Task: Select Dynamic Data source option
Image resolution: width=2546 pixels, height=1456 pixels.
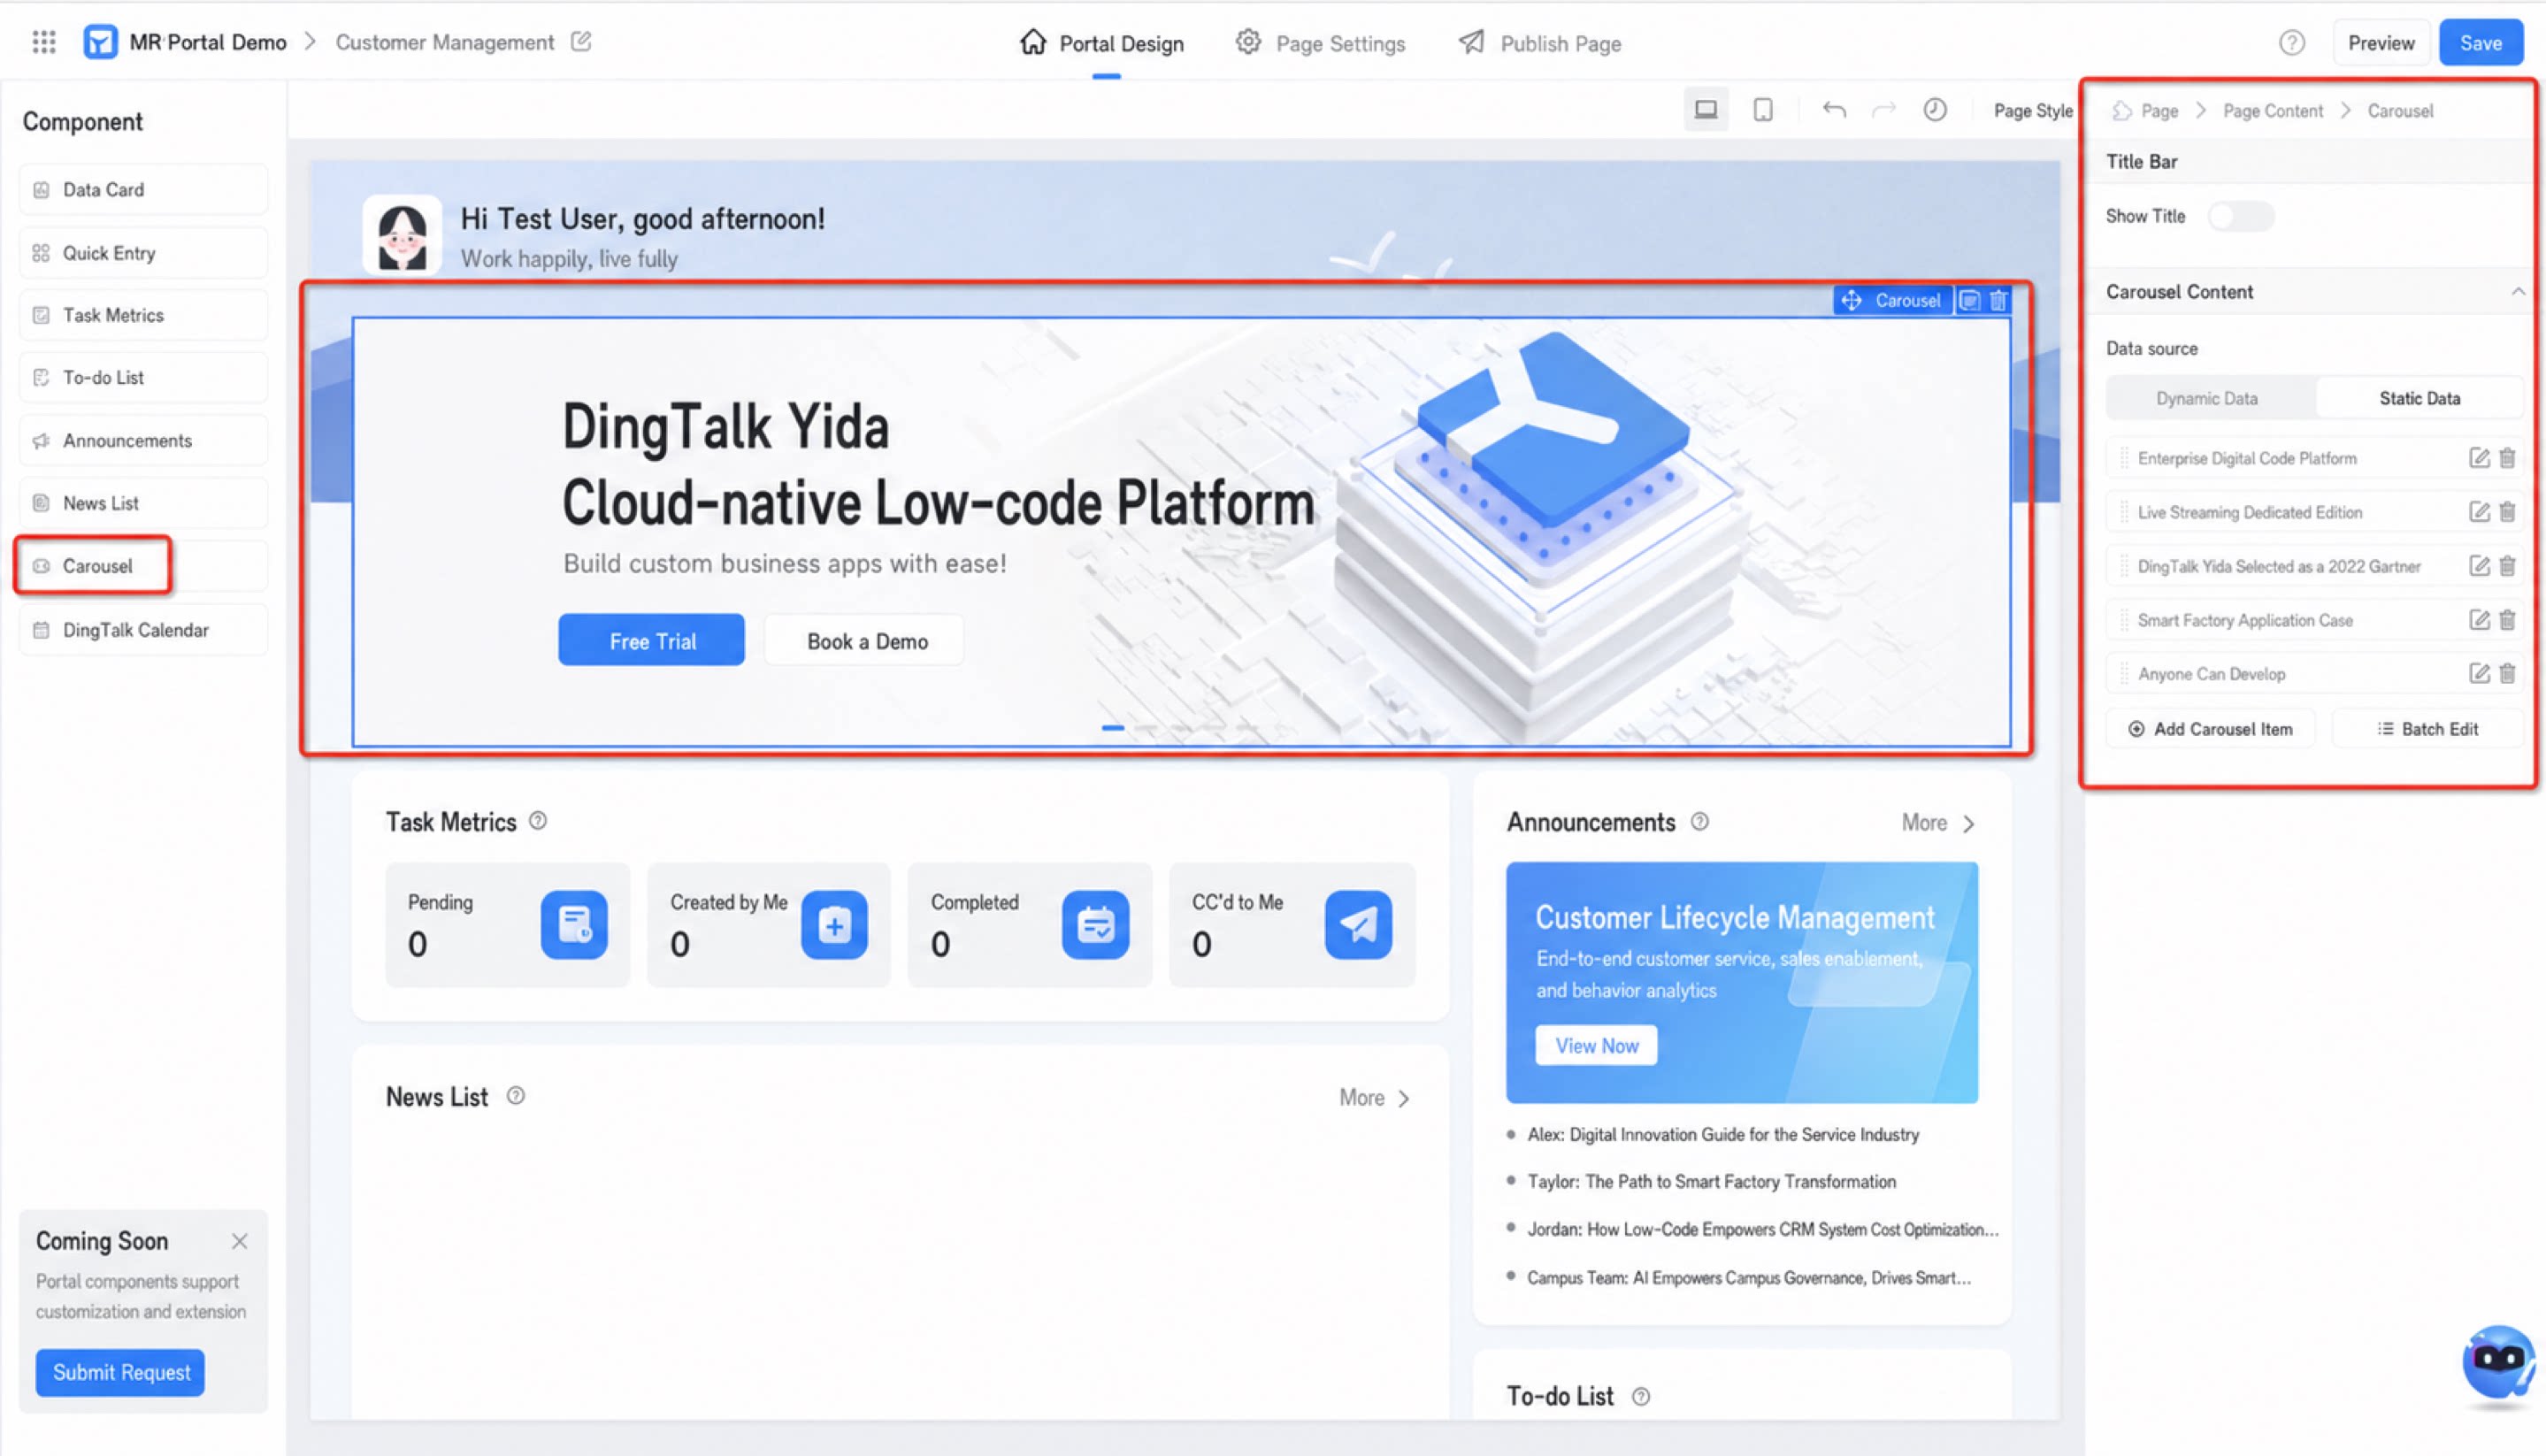Action: coord(2207,398)
